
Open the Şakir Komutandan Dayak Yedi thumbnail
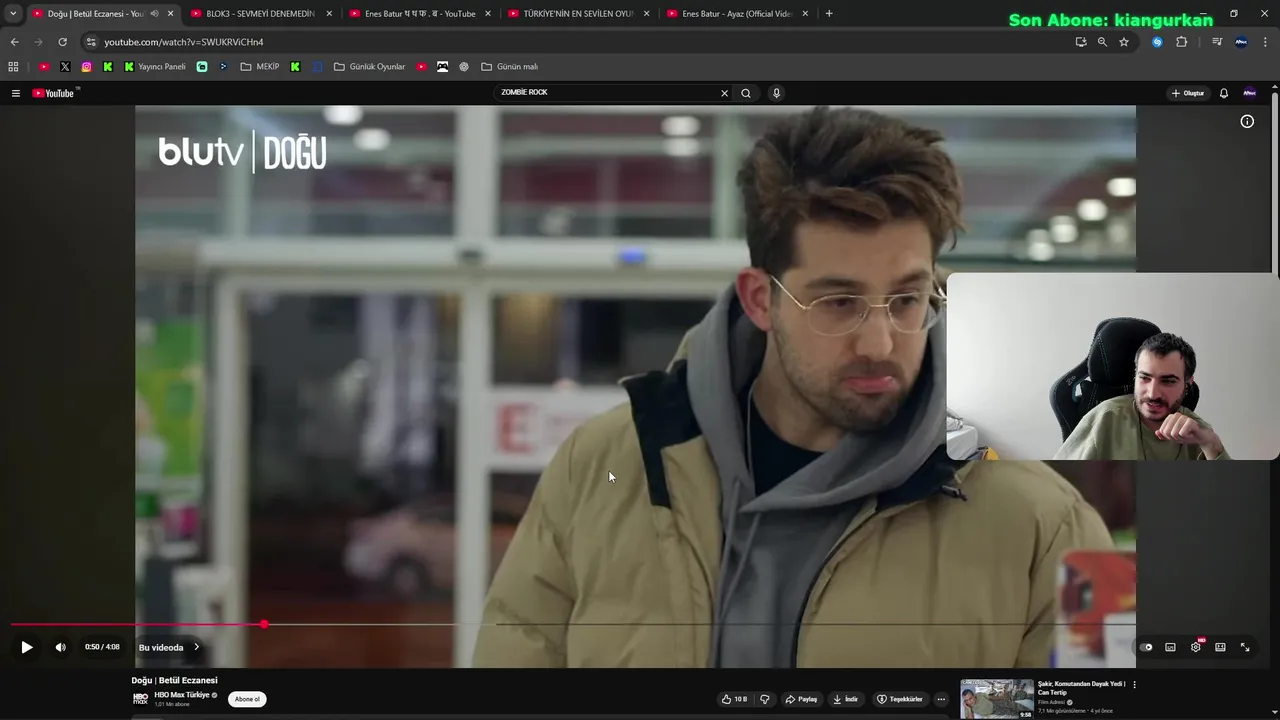point(997,699)
